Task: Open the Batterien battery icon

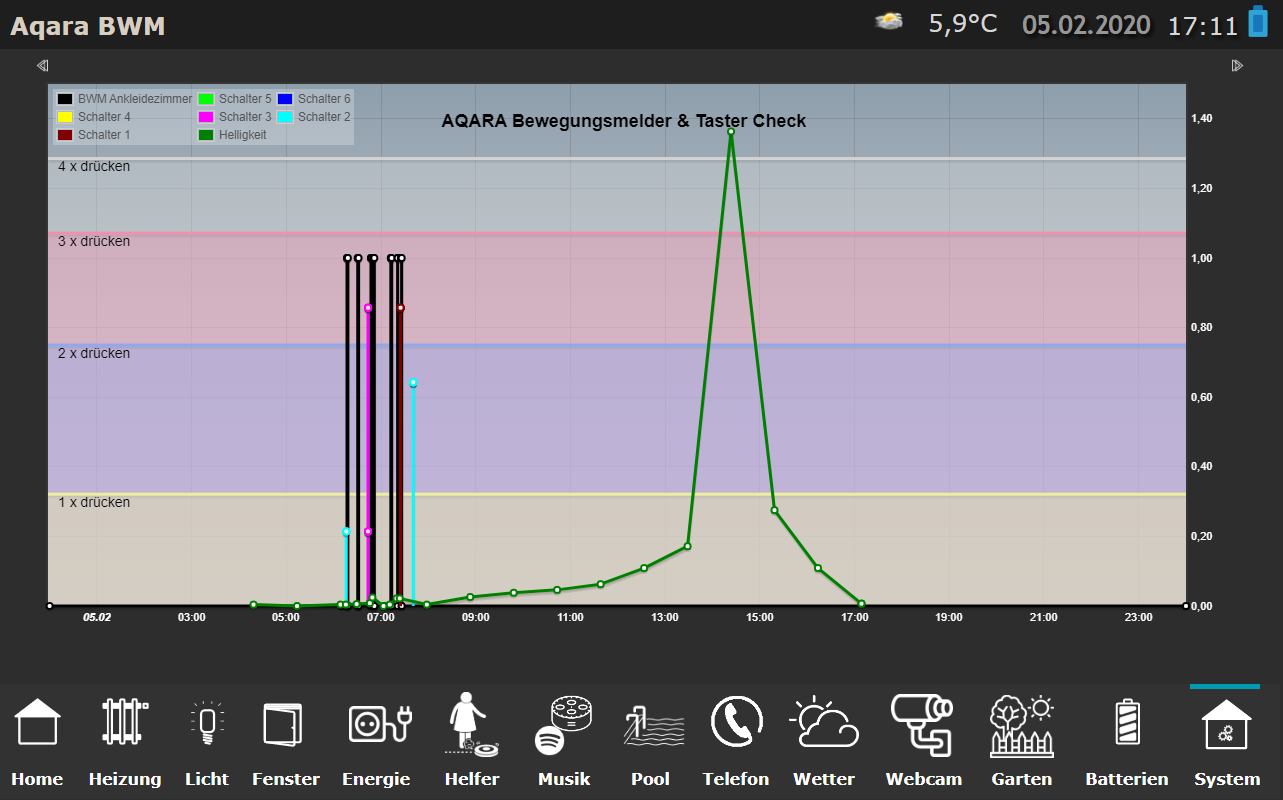Action: pos(1127,722)
